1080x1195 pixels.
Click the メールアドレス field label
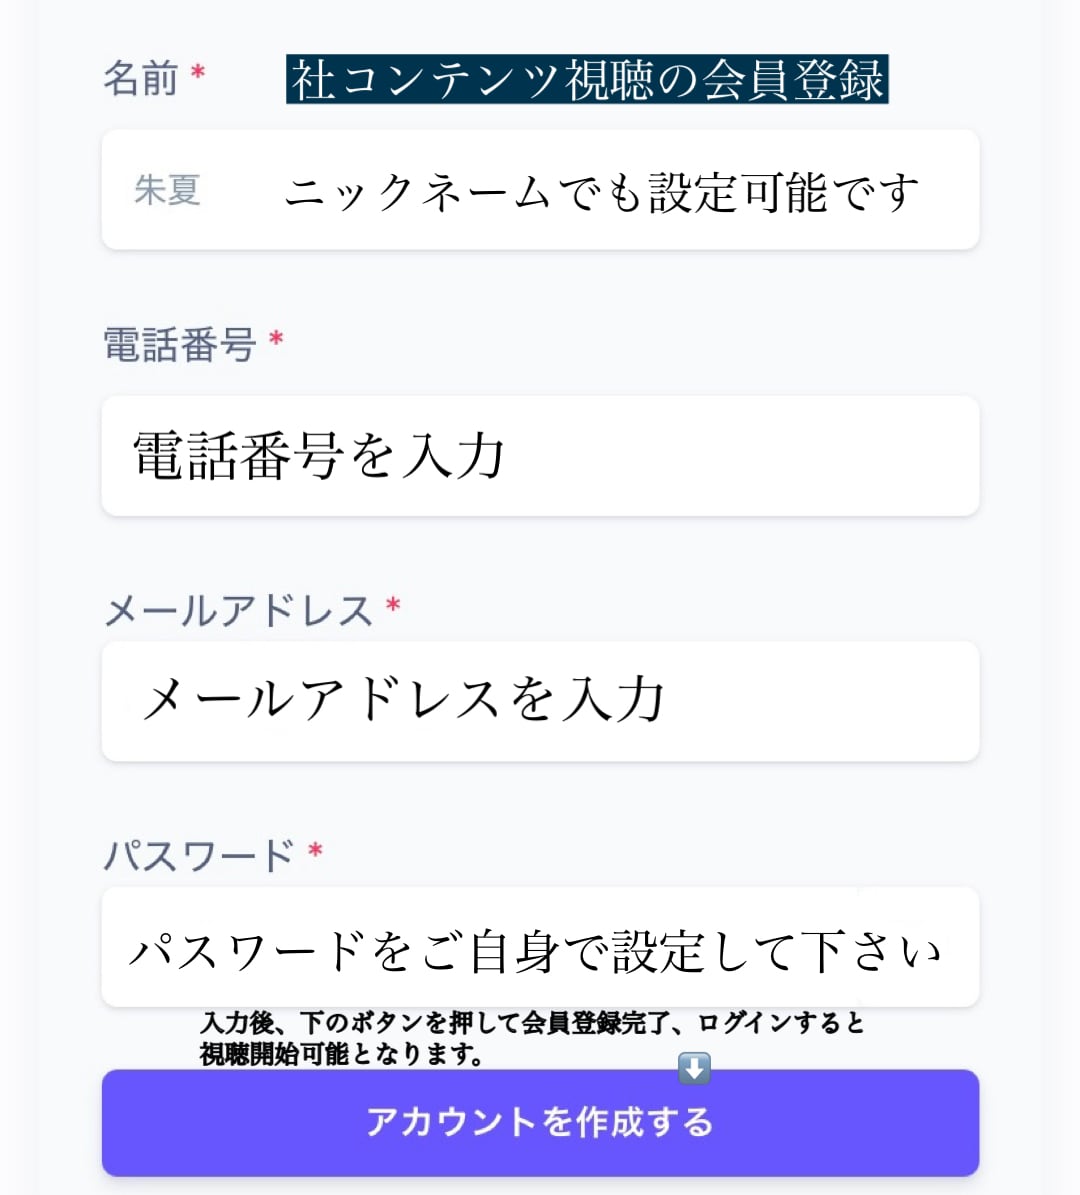coord(238,610)
